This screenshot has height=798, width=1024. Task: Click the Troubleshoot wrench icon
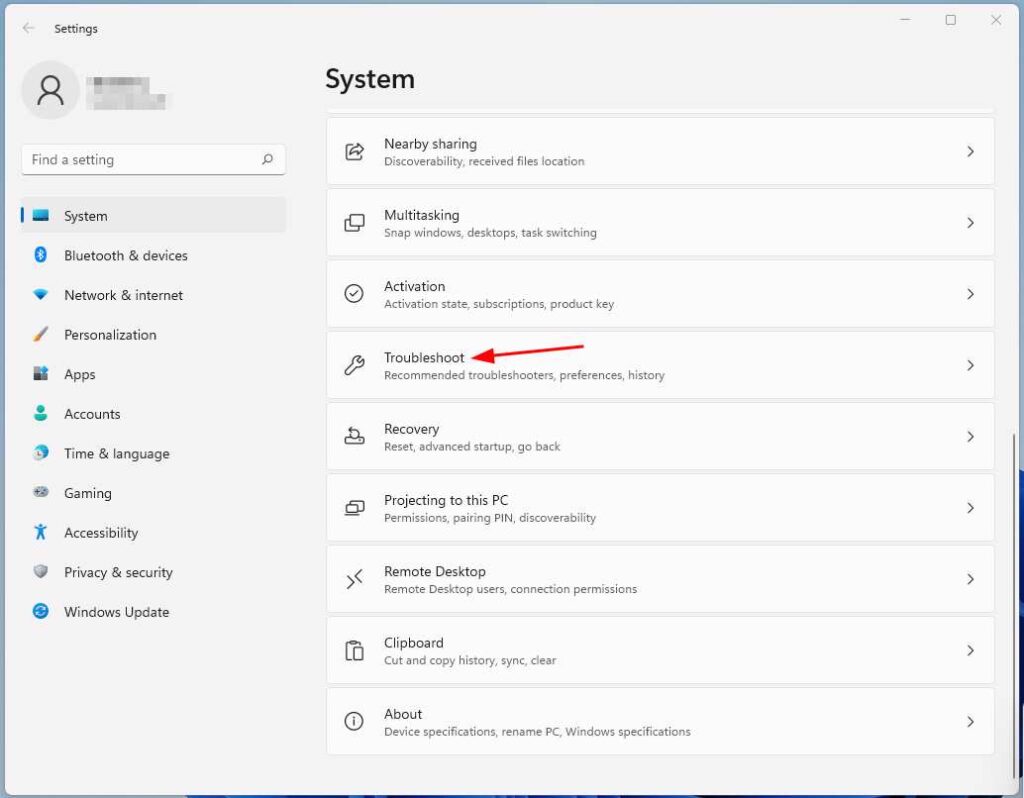(354, 364)
